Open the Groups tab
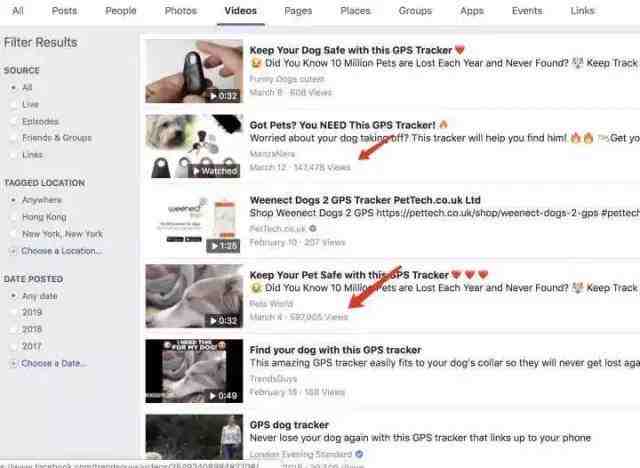The image size is (640, 468). pos(415,11)
